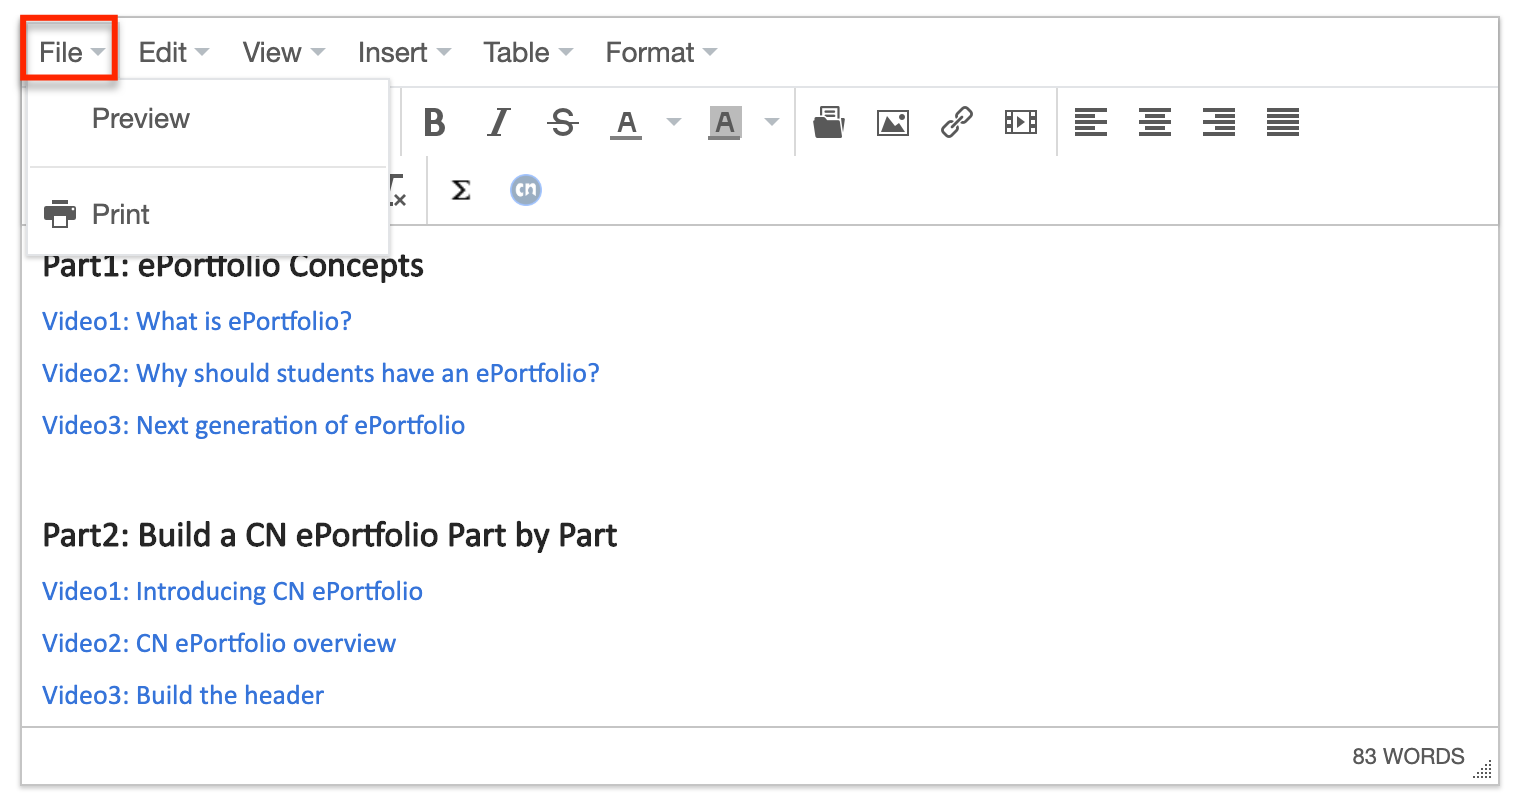1518x798 pixels.
Task: Open link Video3: Build the header
Action: [183, 695]
